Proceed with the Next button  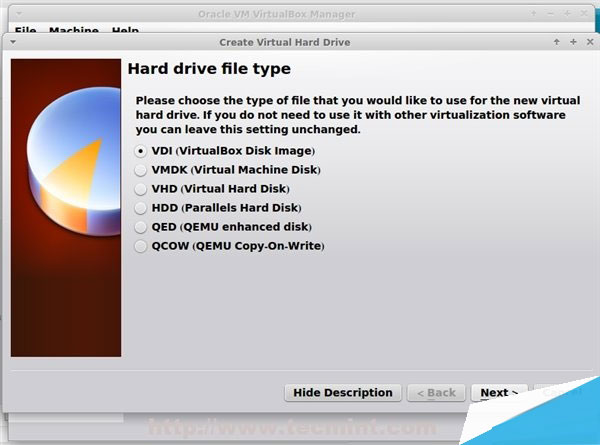coord(499,393)
